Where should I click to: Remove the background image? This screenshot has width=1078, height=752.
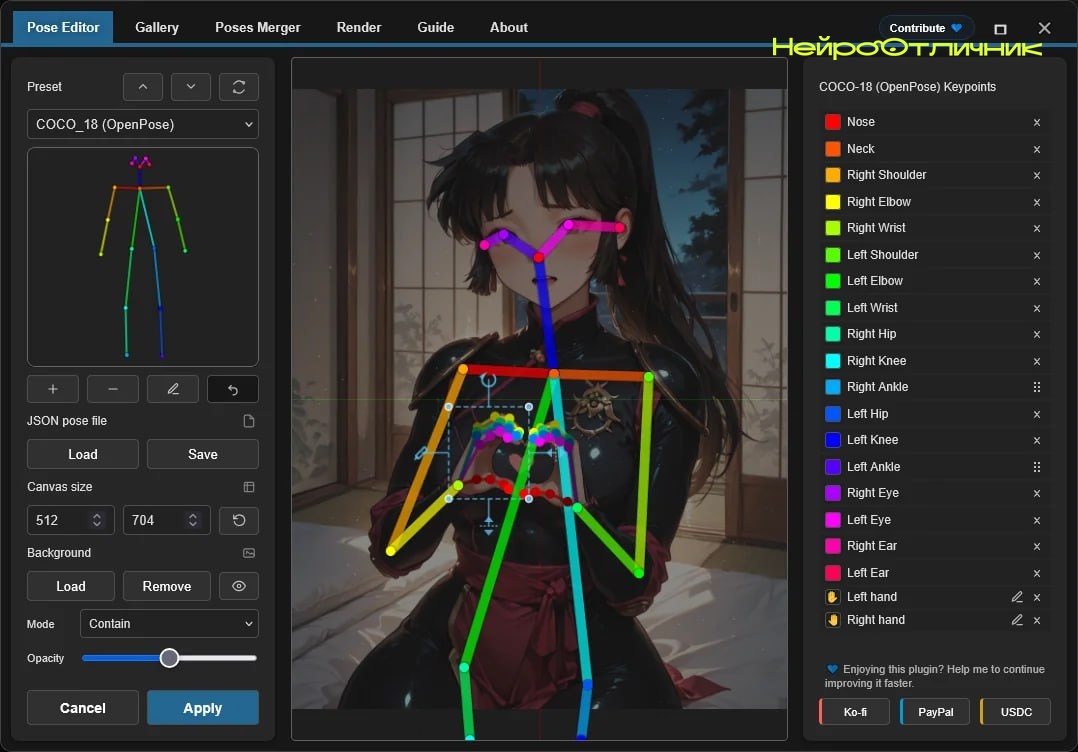tap(167, 586)
